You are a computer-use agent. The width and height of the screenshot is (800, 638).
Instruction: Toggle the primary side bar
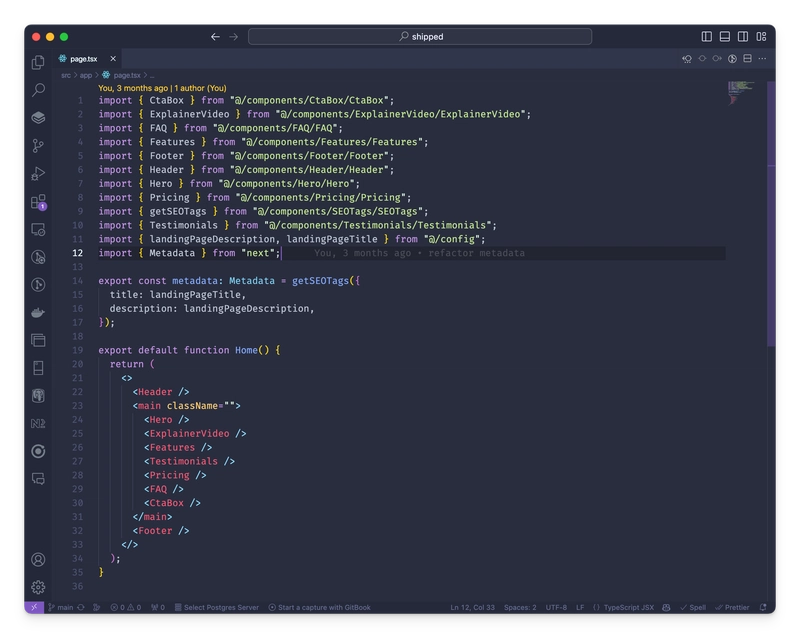(x=707, y=36)
